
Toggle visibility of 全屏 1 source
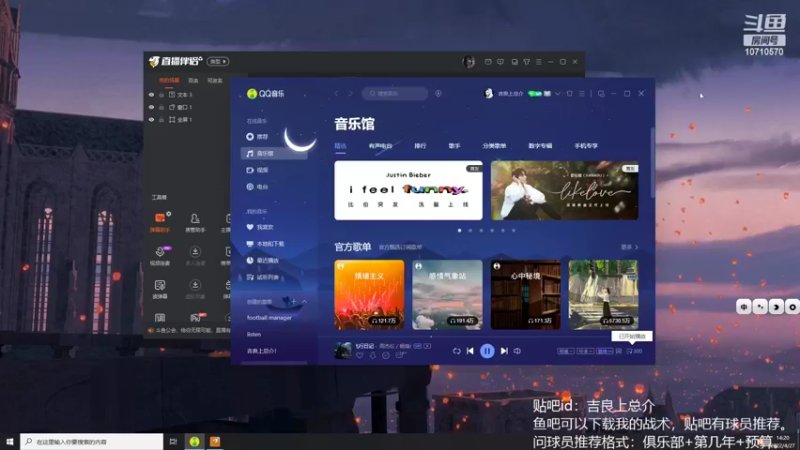click(151, 119)
